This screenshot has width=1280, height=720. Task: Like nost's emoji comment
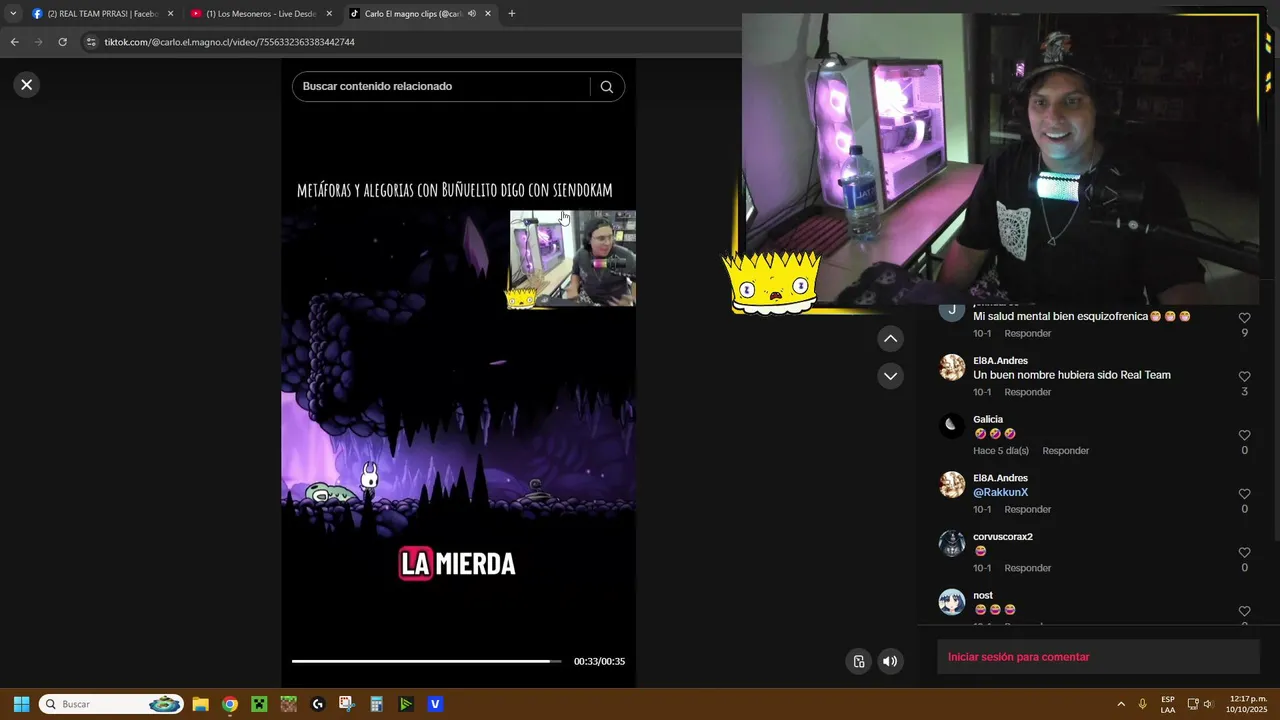1244,611
